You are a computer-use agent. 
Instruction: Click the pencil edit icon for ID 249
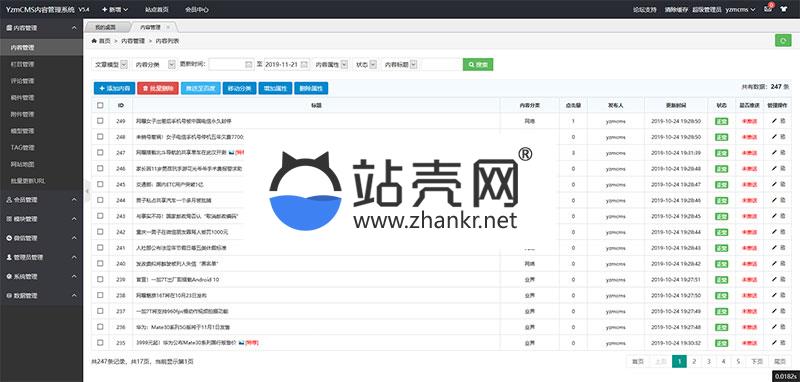point(774,121)
